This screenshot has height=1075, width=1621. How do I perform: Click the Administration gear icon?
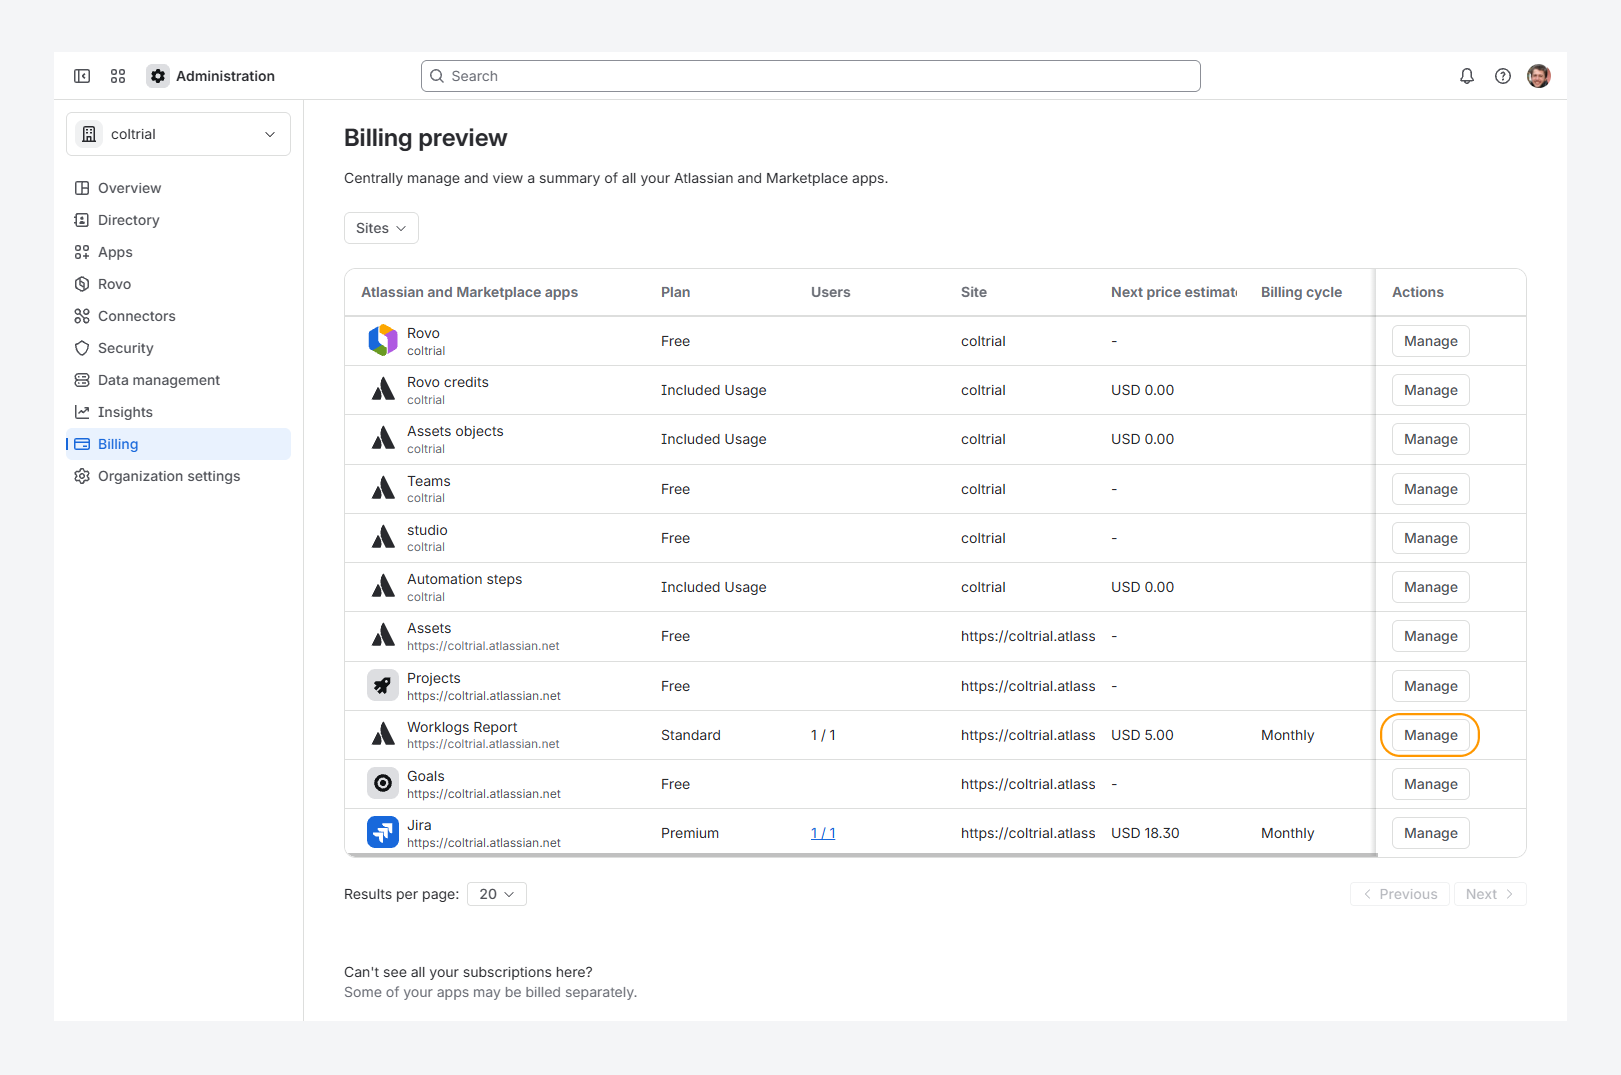158,76
